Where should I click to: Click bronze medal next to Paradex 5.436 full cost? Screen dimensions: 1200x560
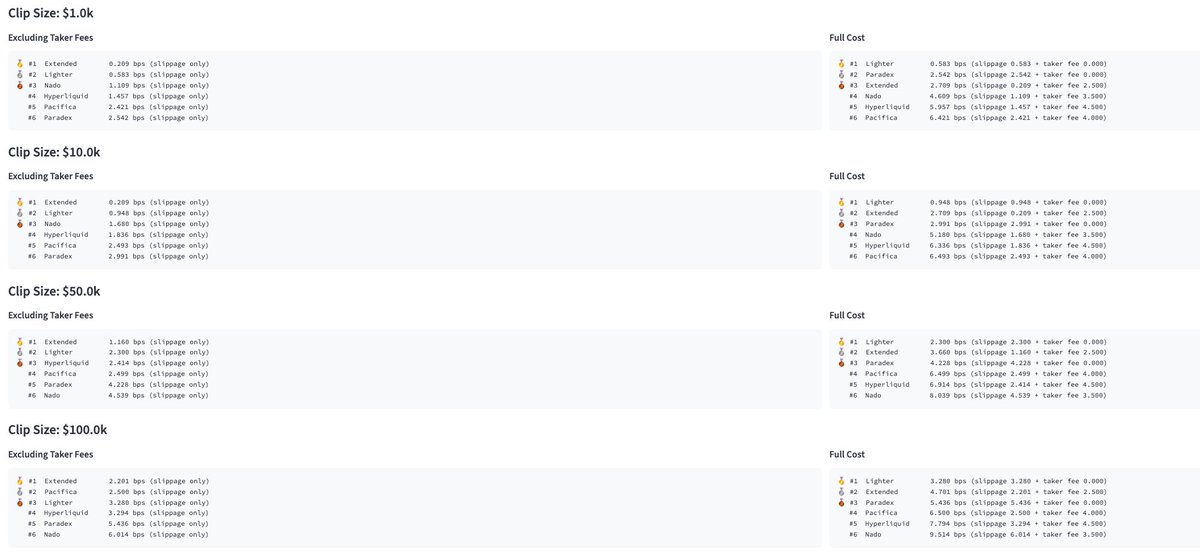(841, 502)
